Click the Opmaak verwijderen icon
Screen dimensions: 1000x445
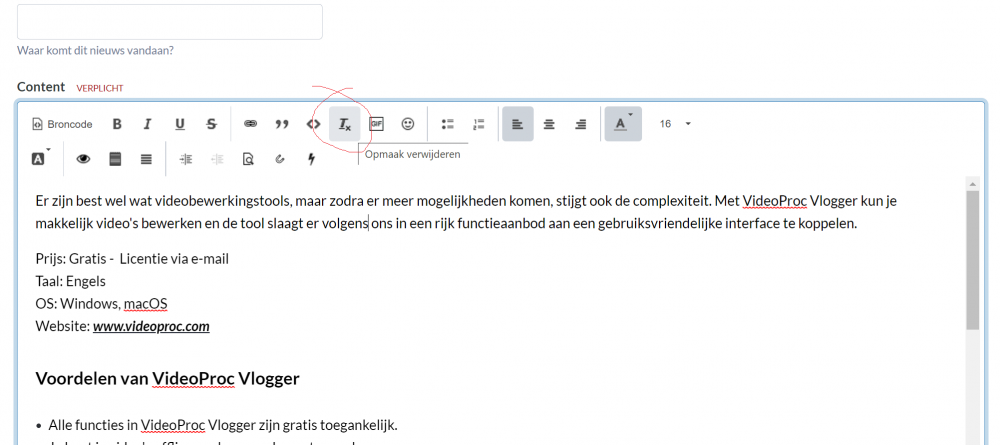click(x=345, y=124)
